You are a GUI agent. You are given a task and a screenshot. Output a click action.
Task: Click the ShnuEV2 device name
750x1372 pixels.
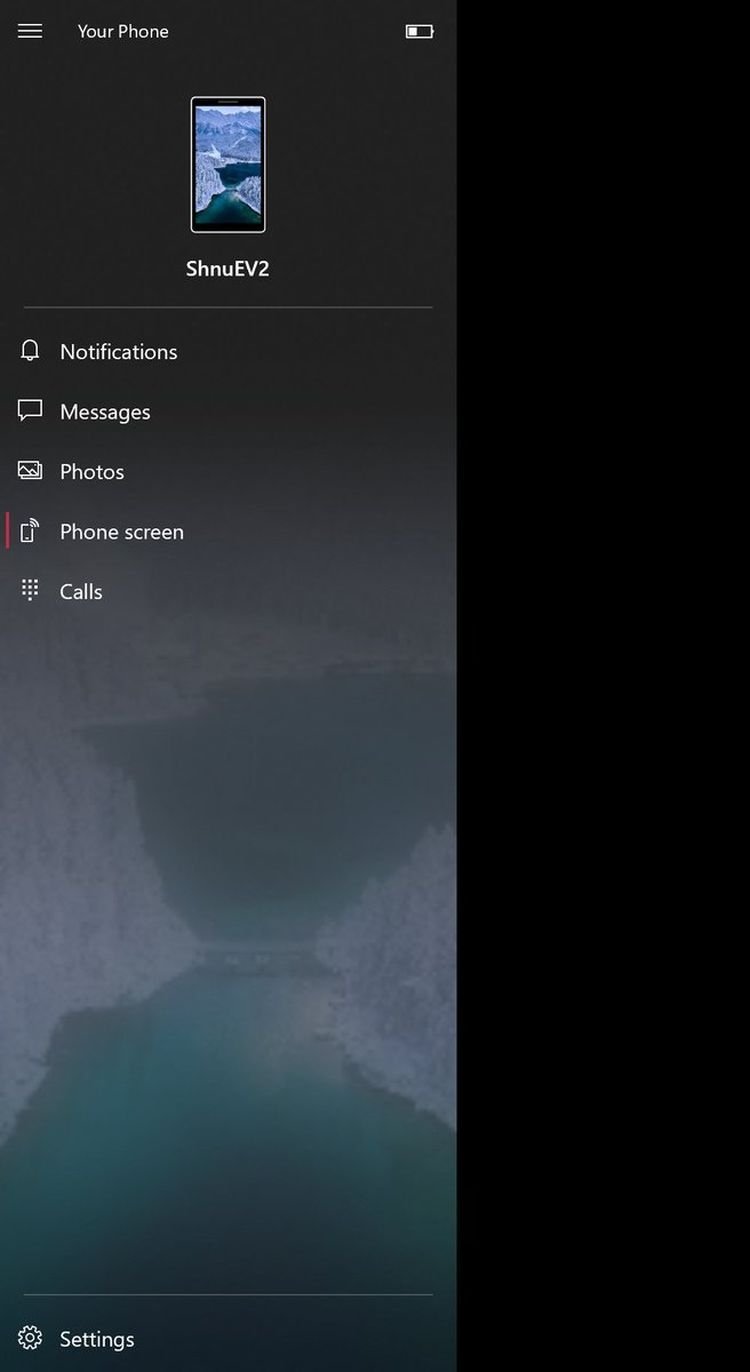tap(228, 269)
